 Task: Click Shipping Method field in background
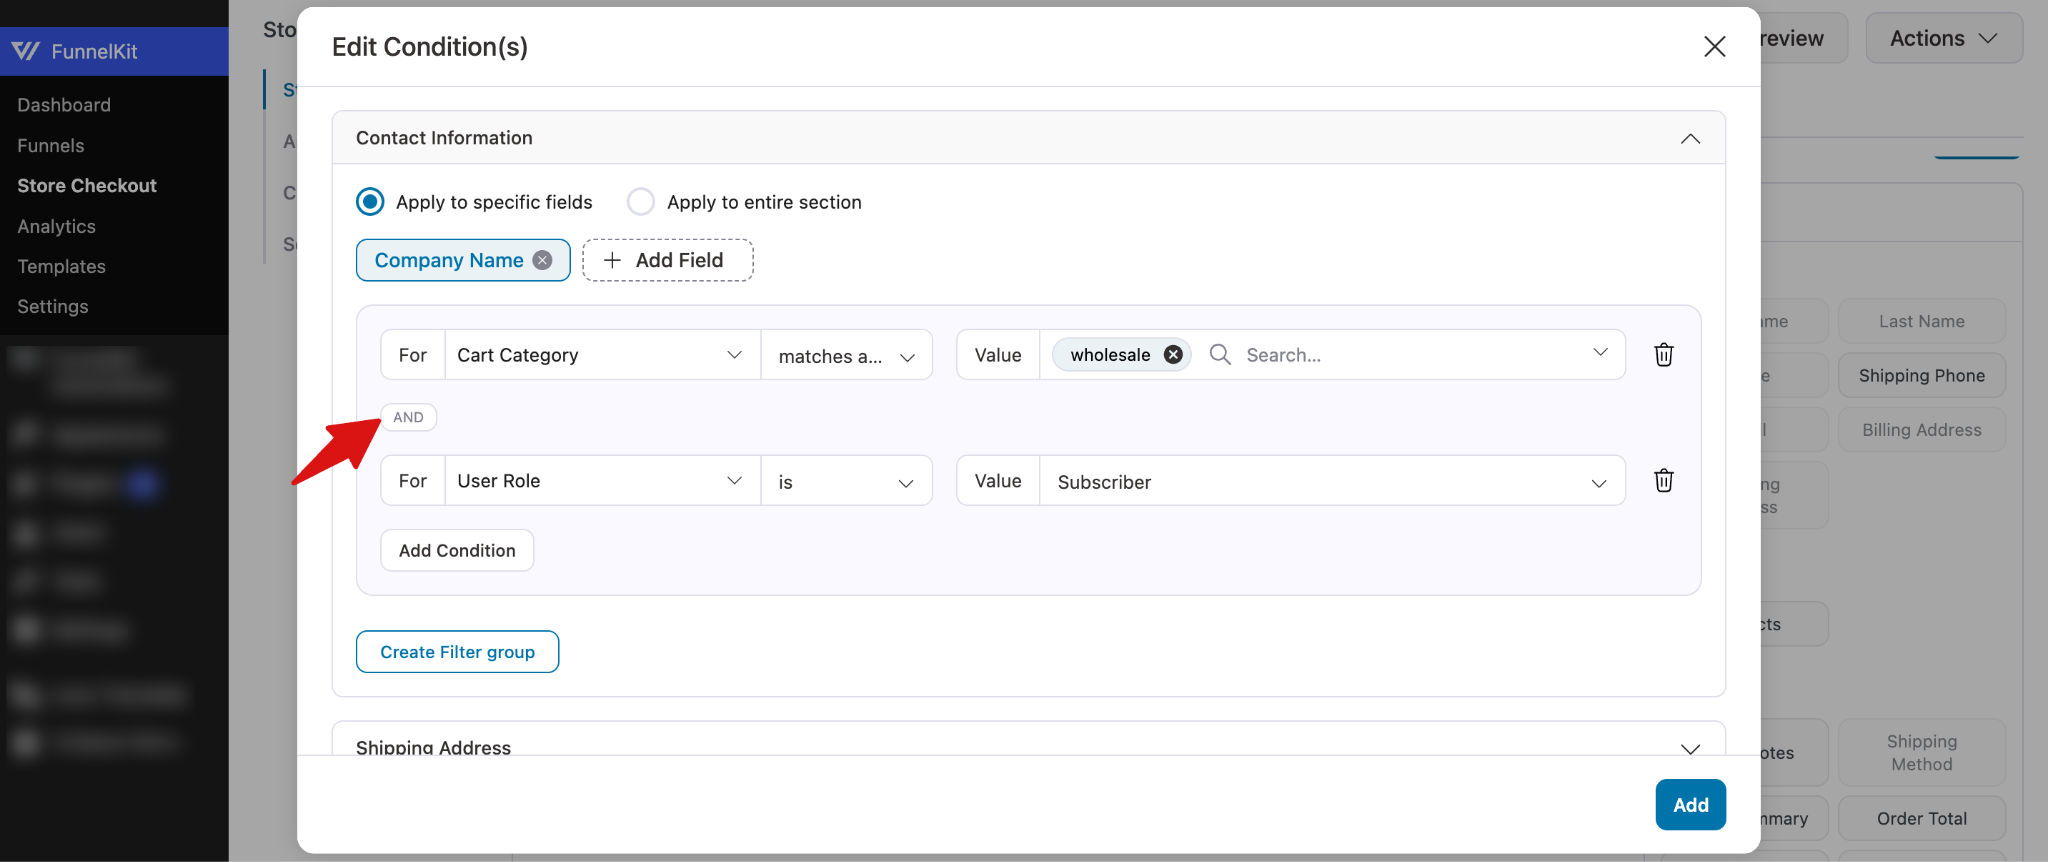coord(1922,753)
